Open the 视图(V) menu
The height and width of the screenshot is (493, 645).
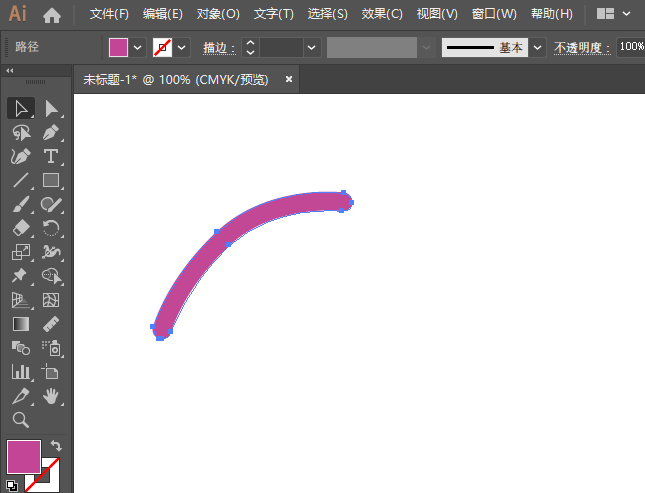tap(437, 14)
